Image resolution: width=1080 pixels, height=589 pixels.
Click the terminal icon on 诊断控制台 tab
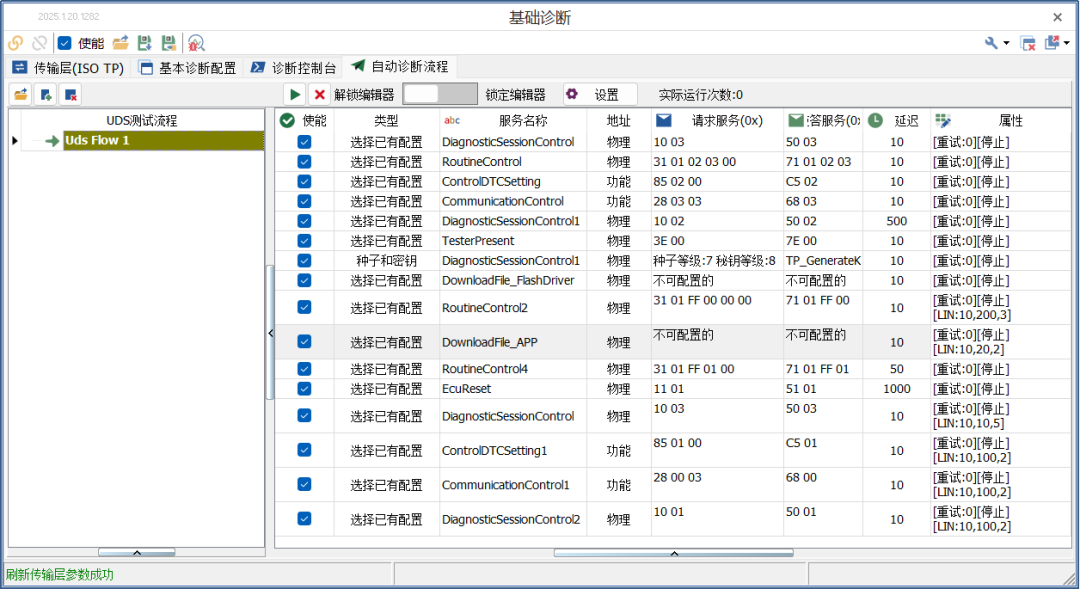[x=258, y=67]
